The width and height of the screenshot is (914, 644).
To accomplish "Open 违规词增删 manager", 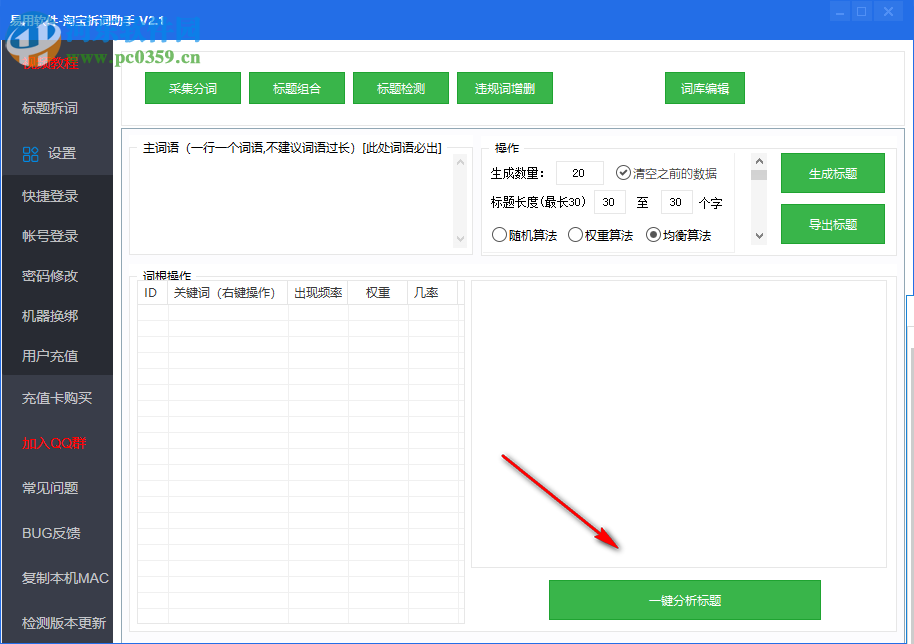I will click(x=505, y=87).
